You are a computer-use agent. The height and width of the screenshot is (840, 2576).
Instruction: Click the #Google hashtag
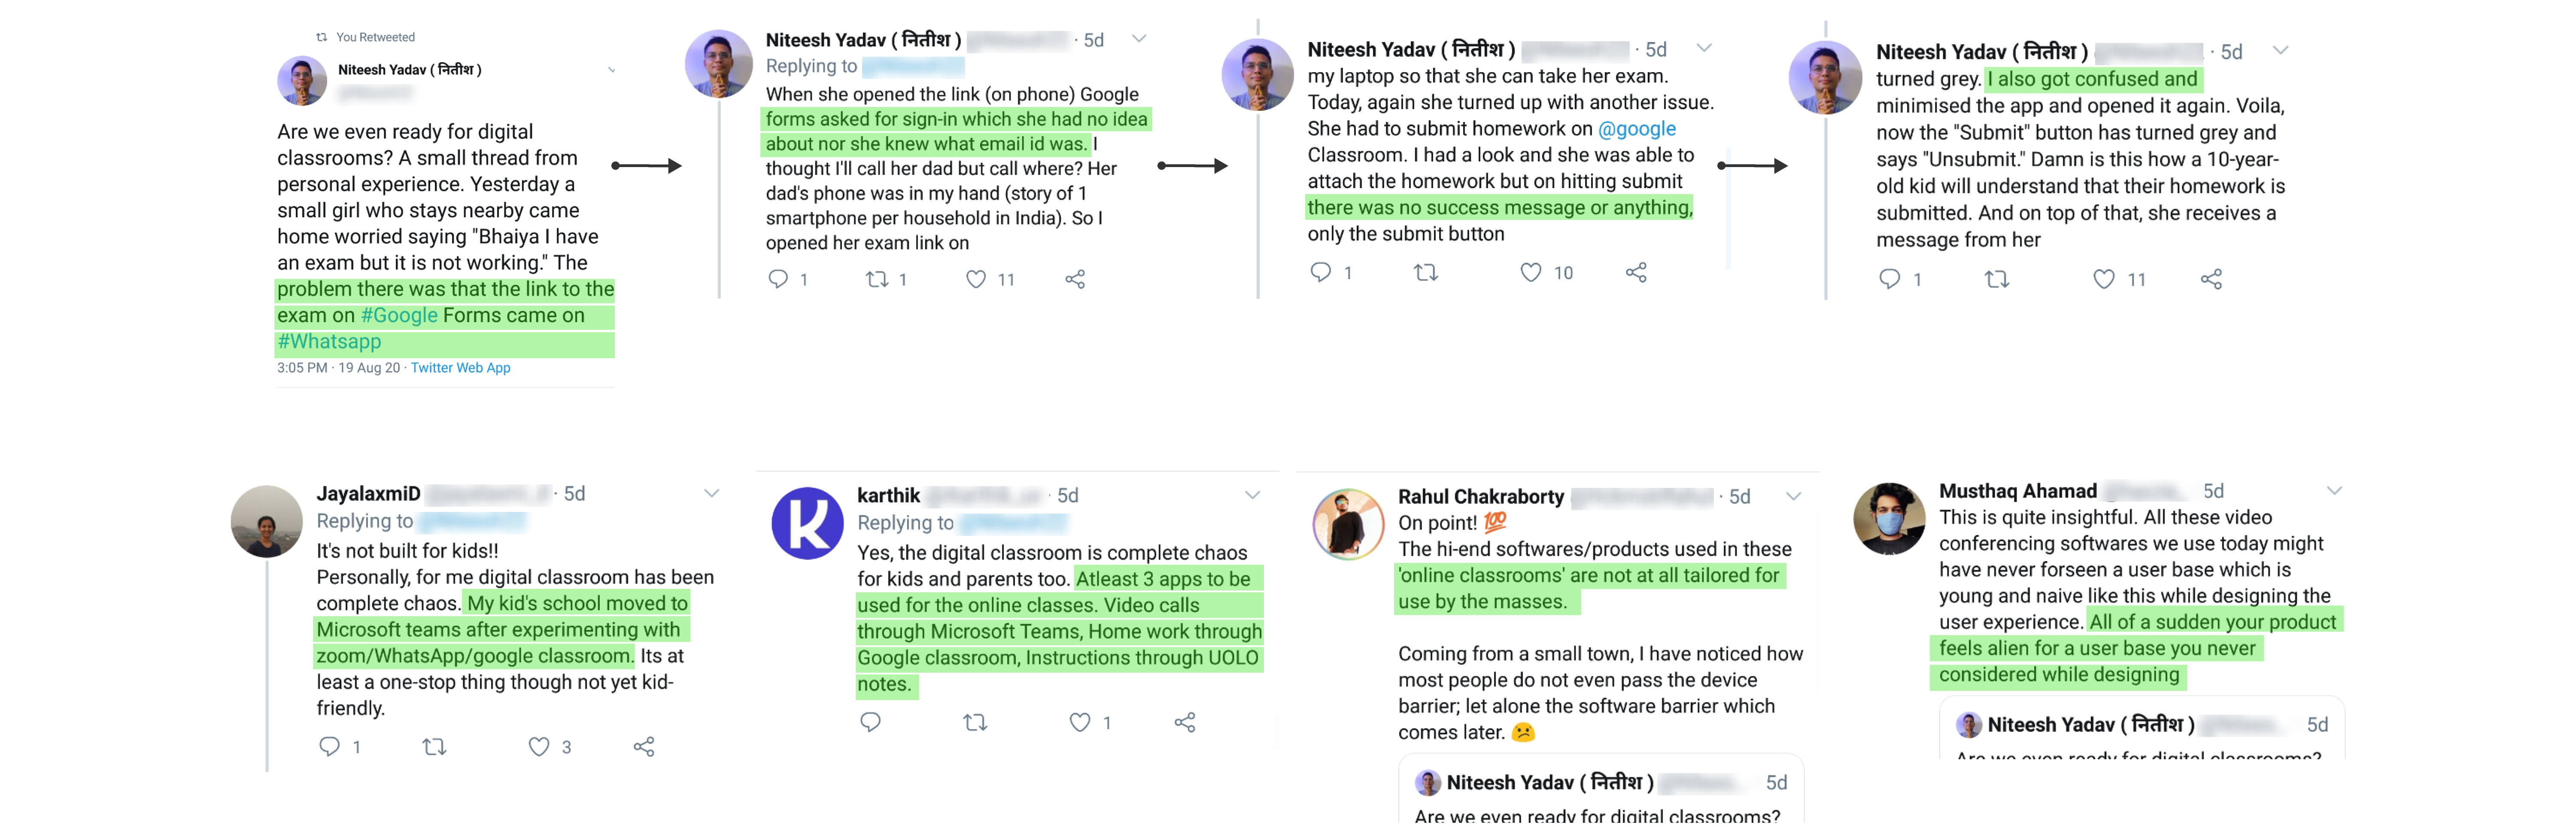point(399,316)
